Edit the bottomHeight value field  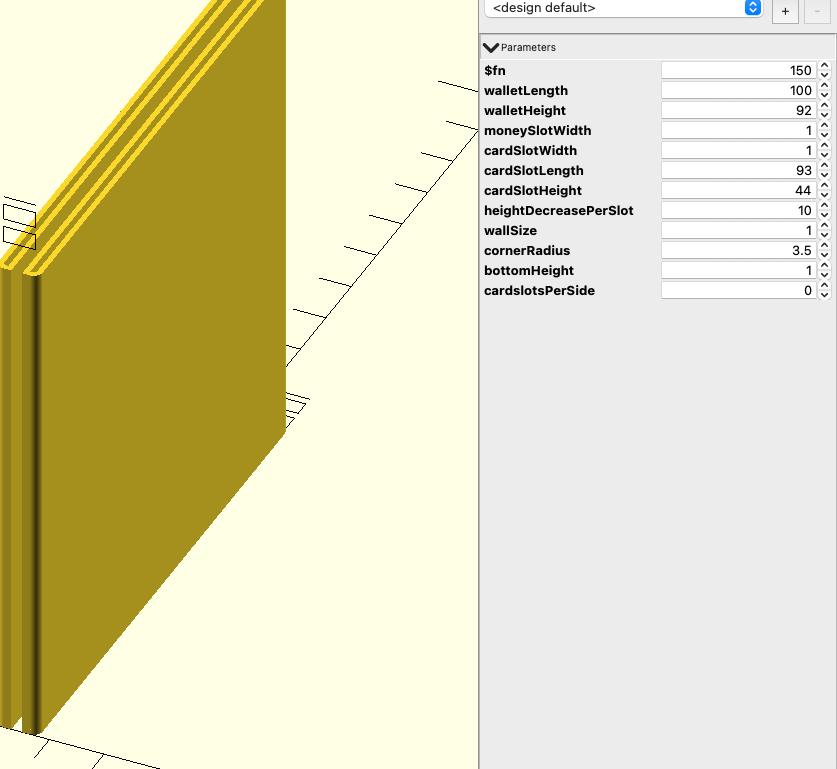[x=739, y=271]
